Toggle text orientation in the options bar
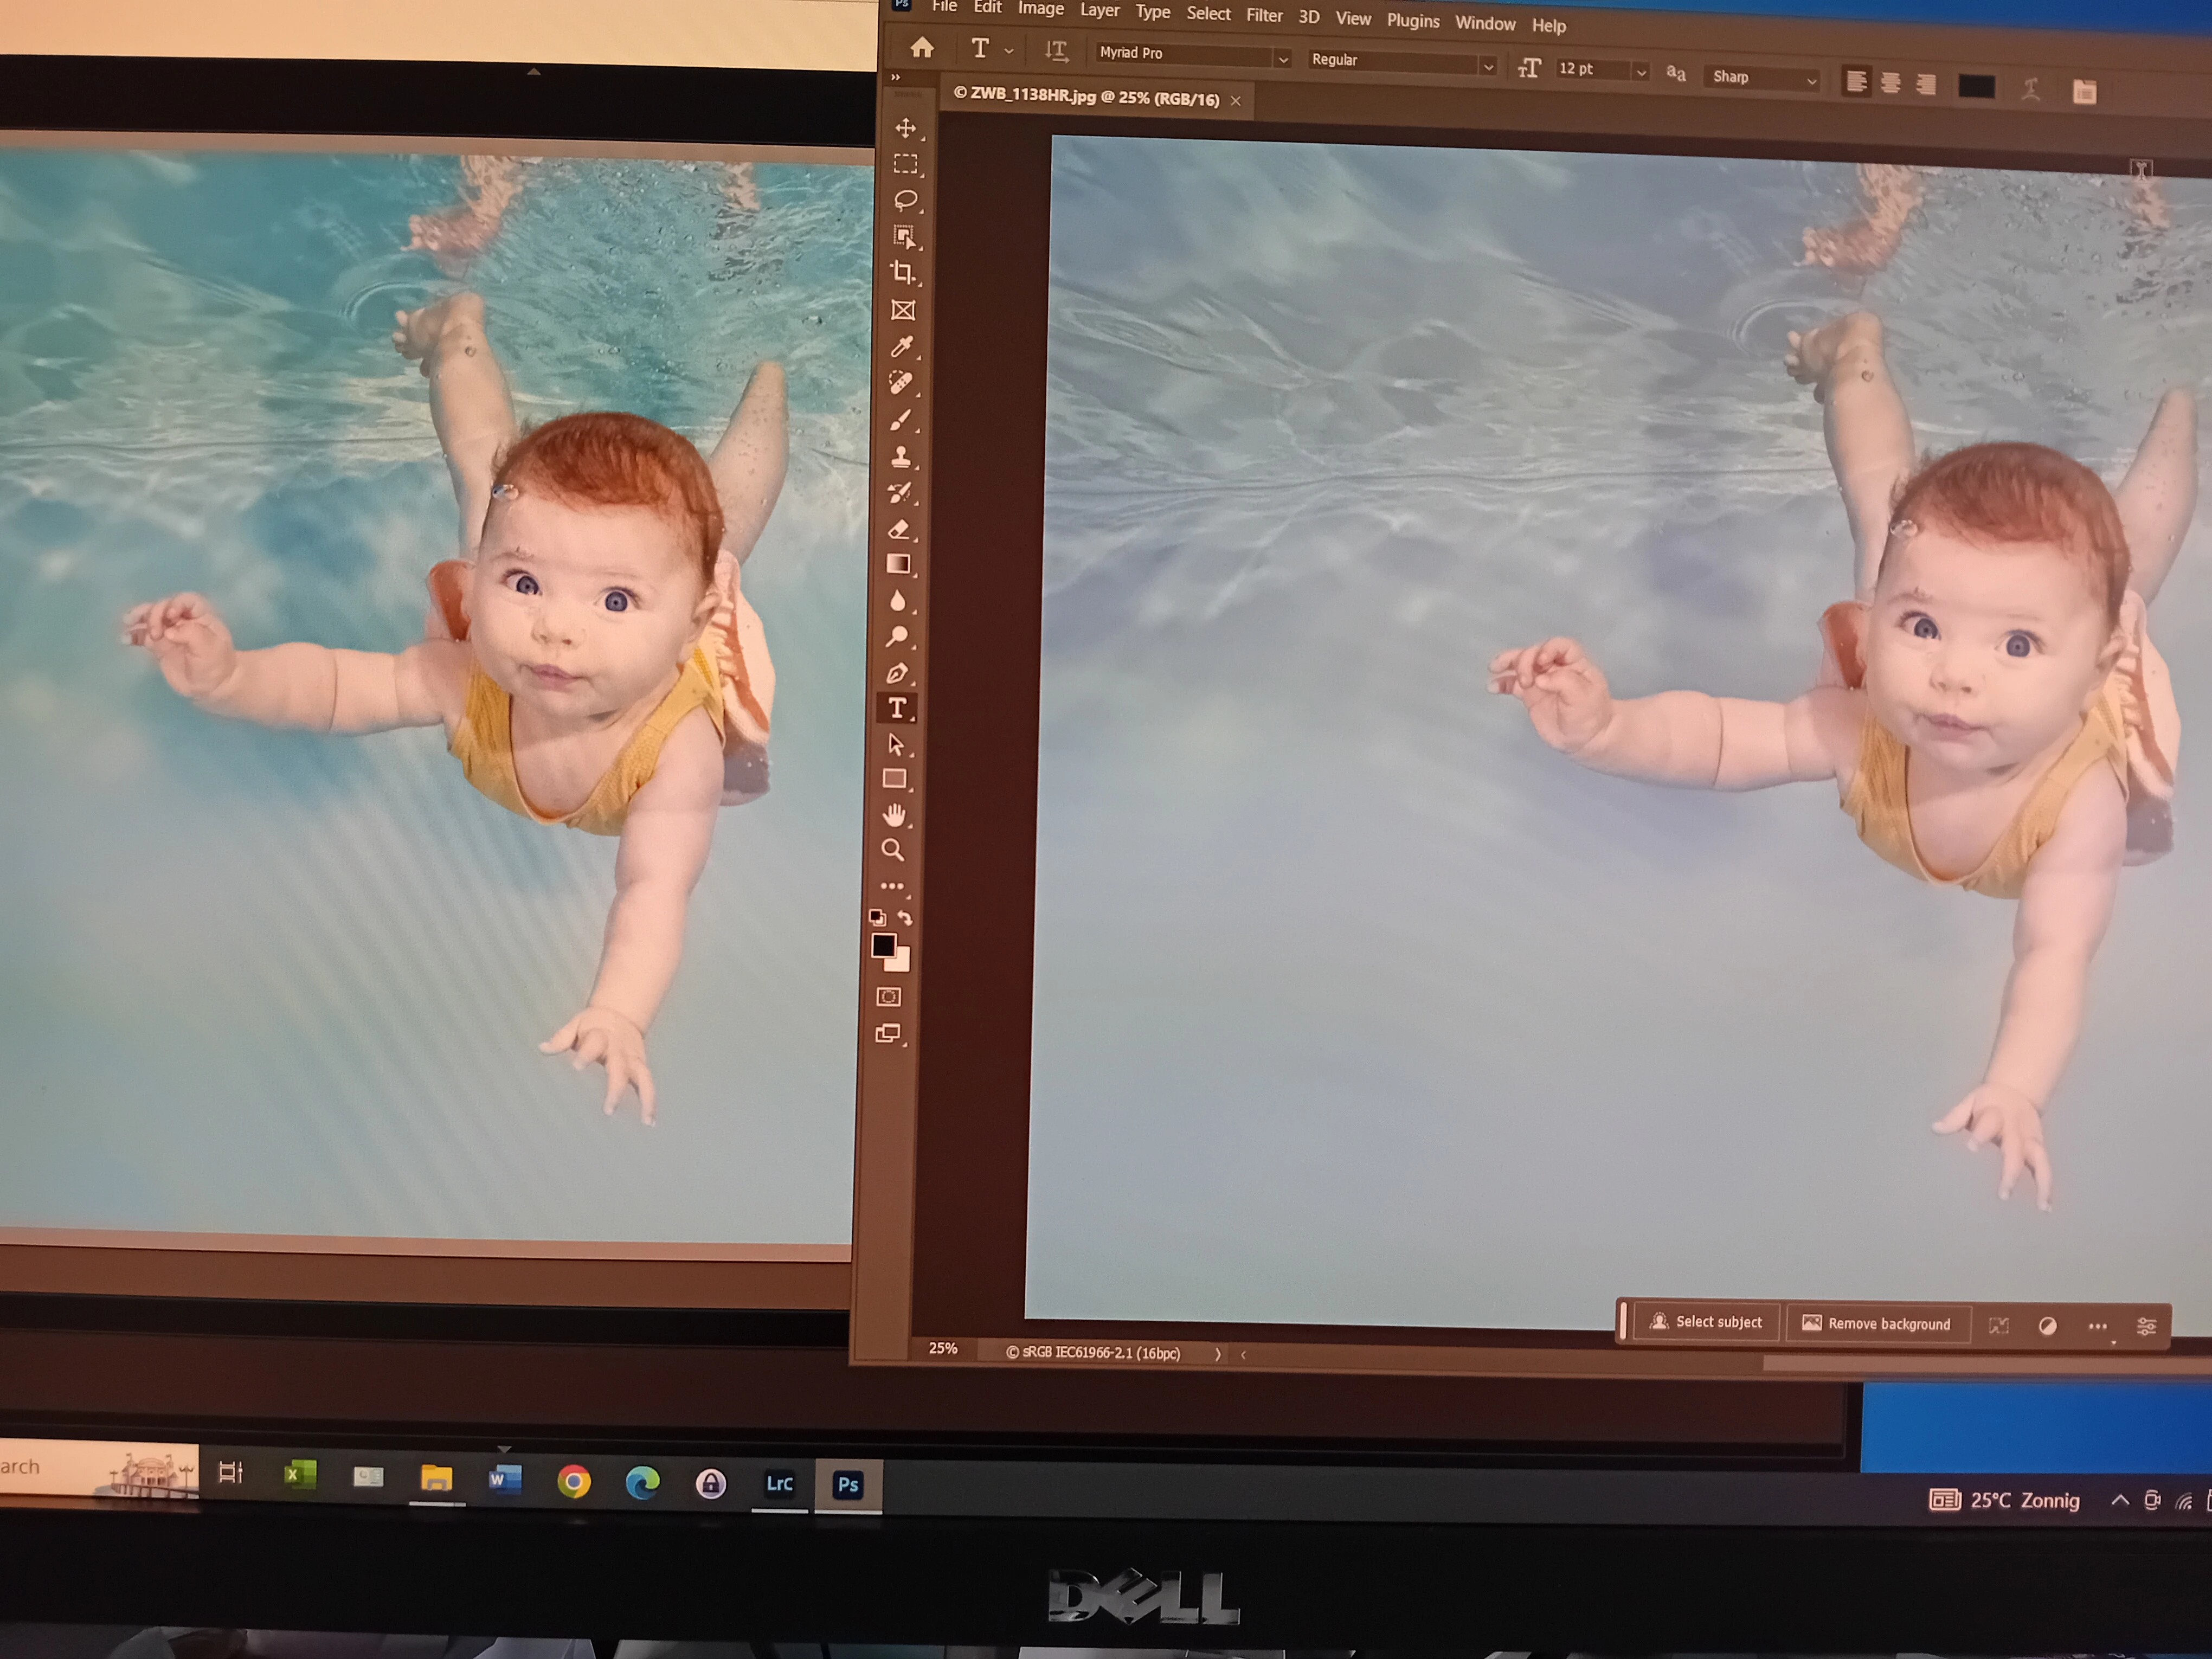Screen dimensions: 2212x1659 (x=1056, y=51)
